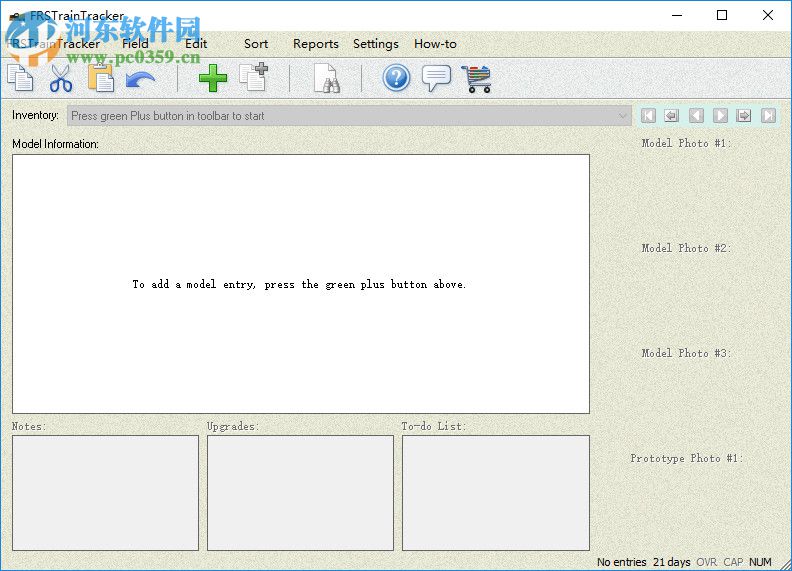The image size is (792, 571).
Task: Open the Field menu
Action: 135,44
